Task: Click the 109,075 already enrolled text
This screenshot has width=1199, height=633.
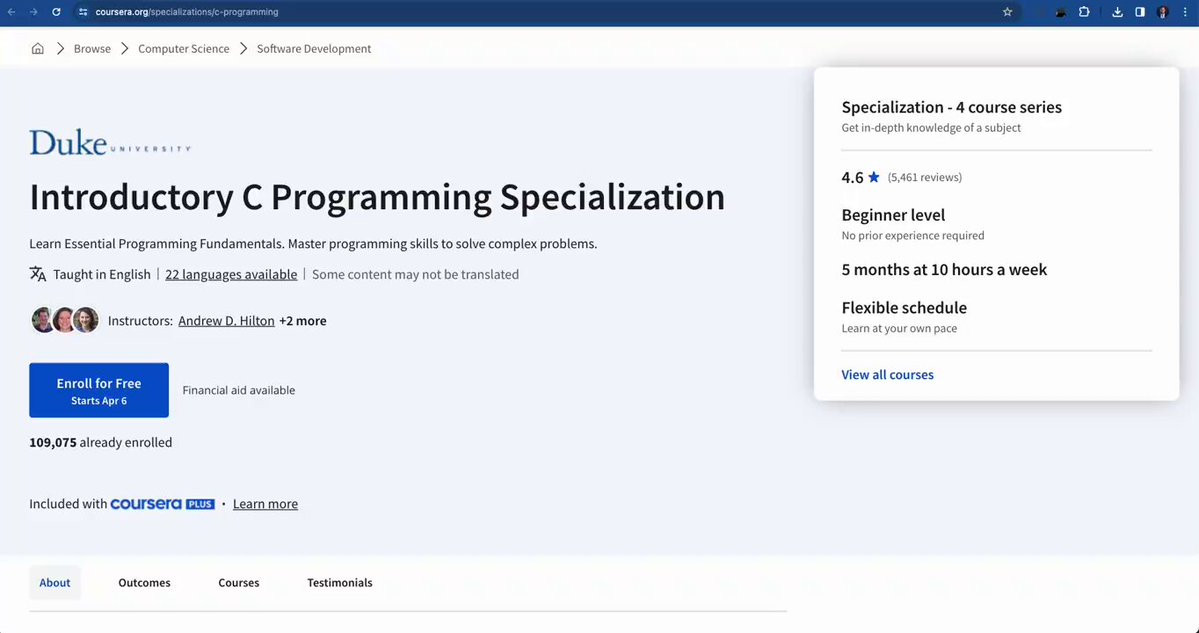Action: click(x=100, y=442)
